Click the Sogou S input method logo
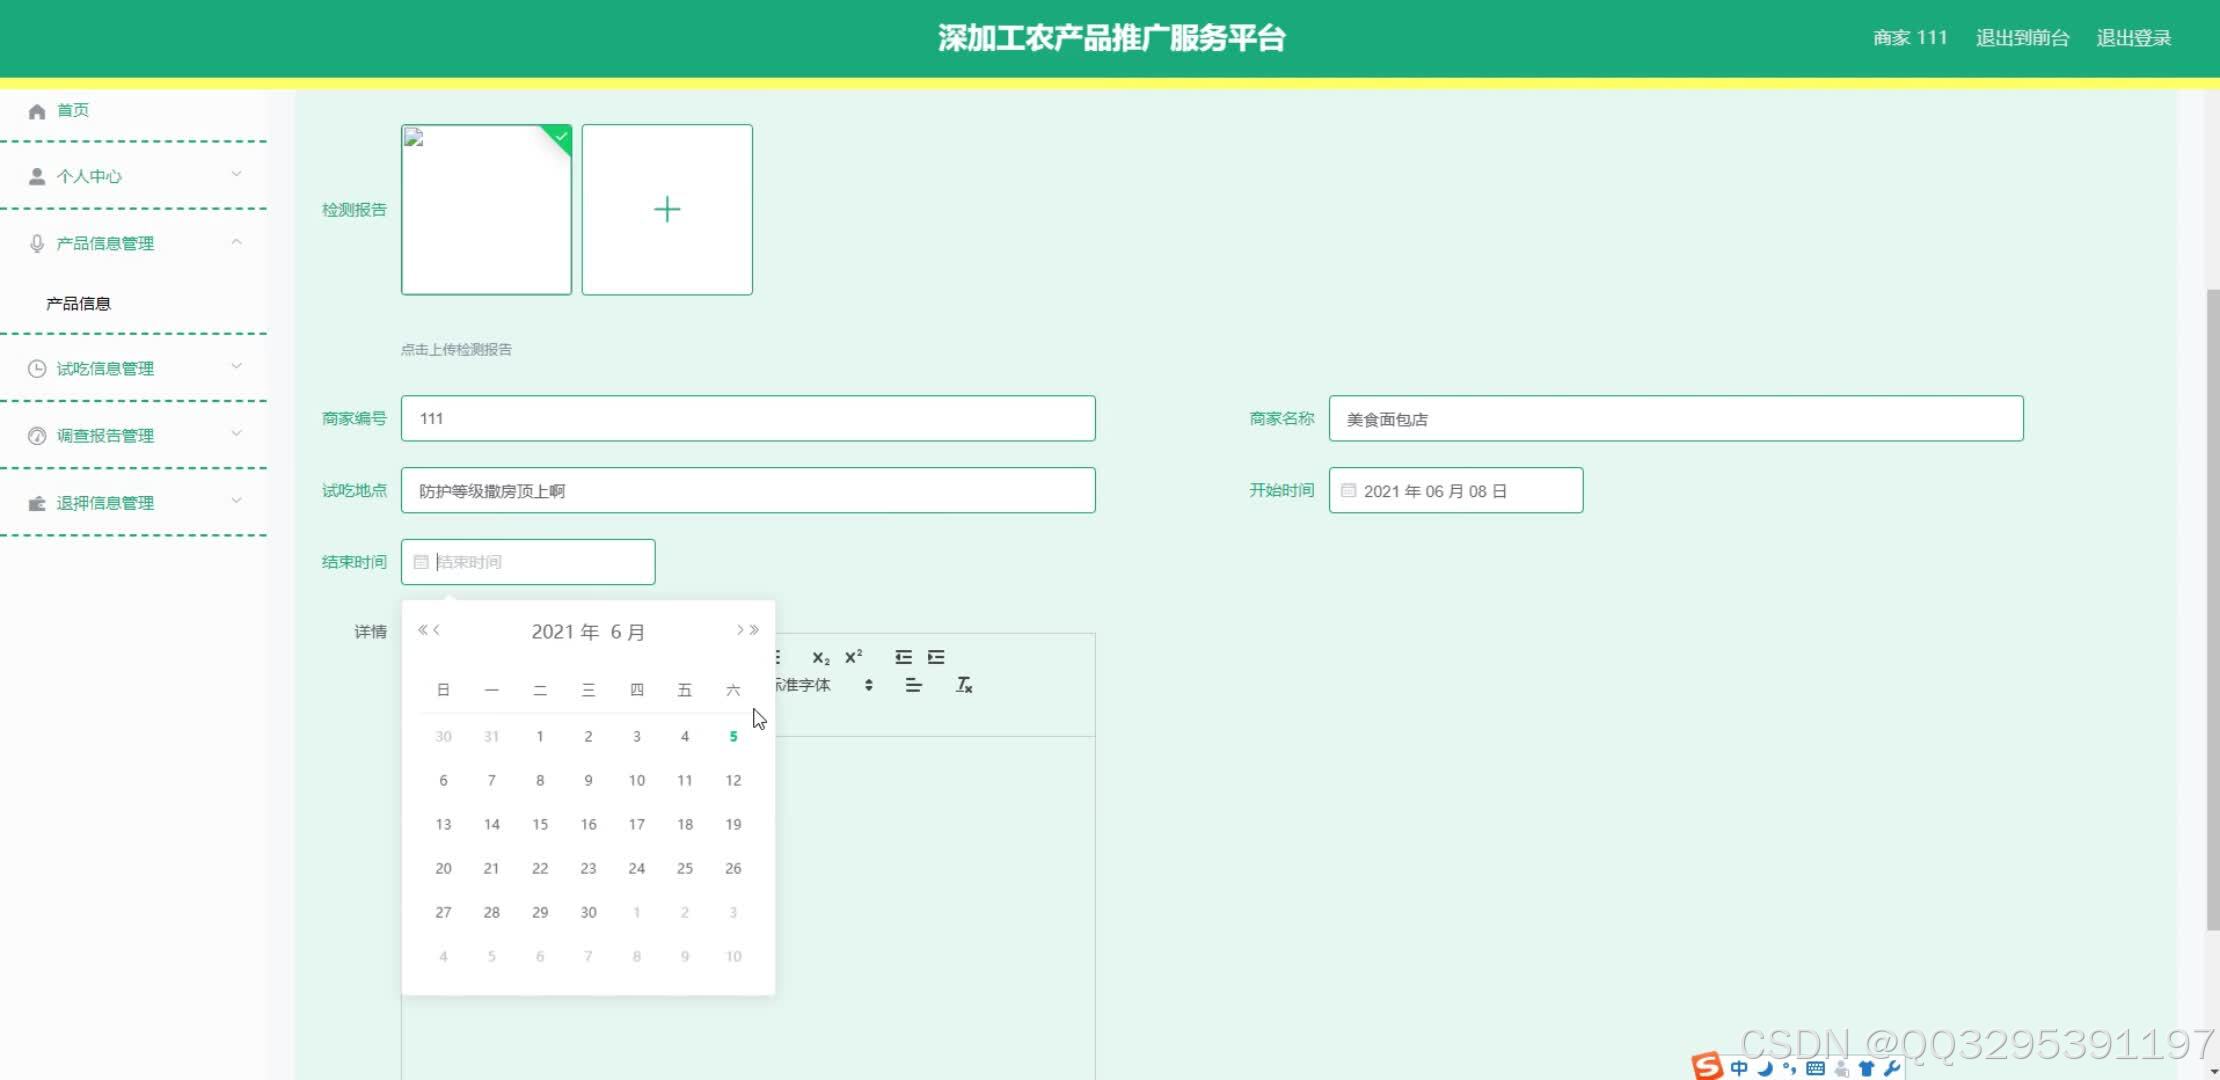This screenshot has height=1080, width=2220. click(1707, 1066)
